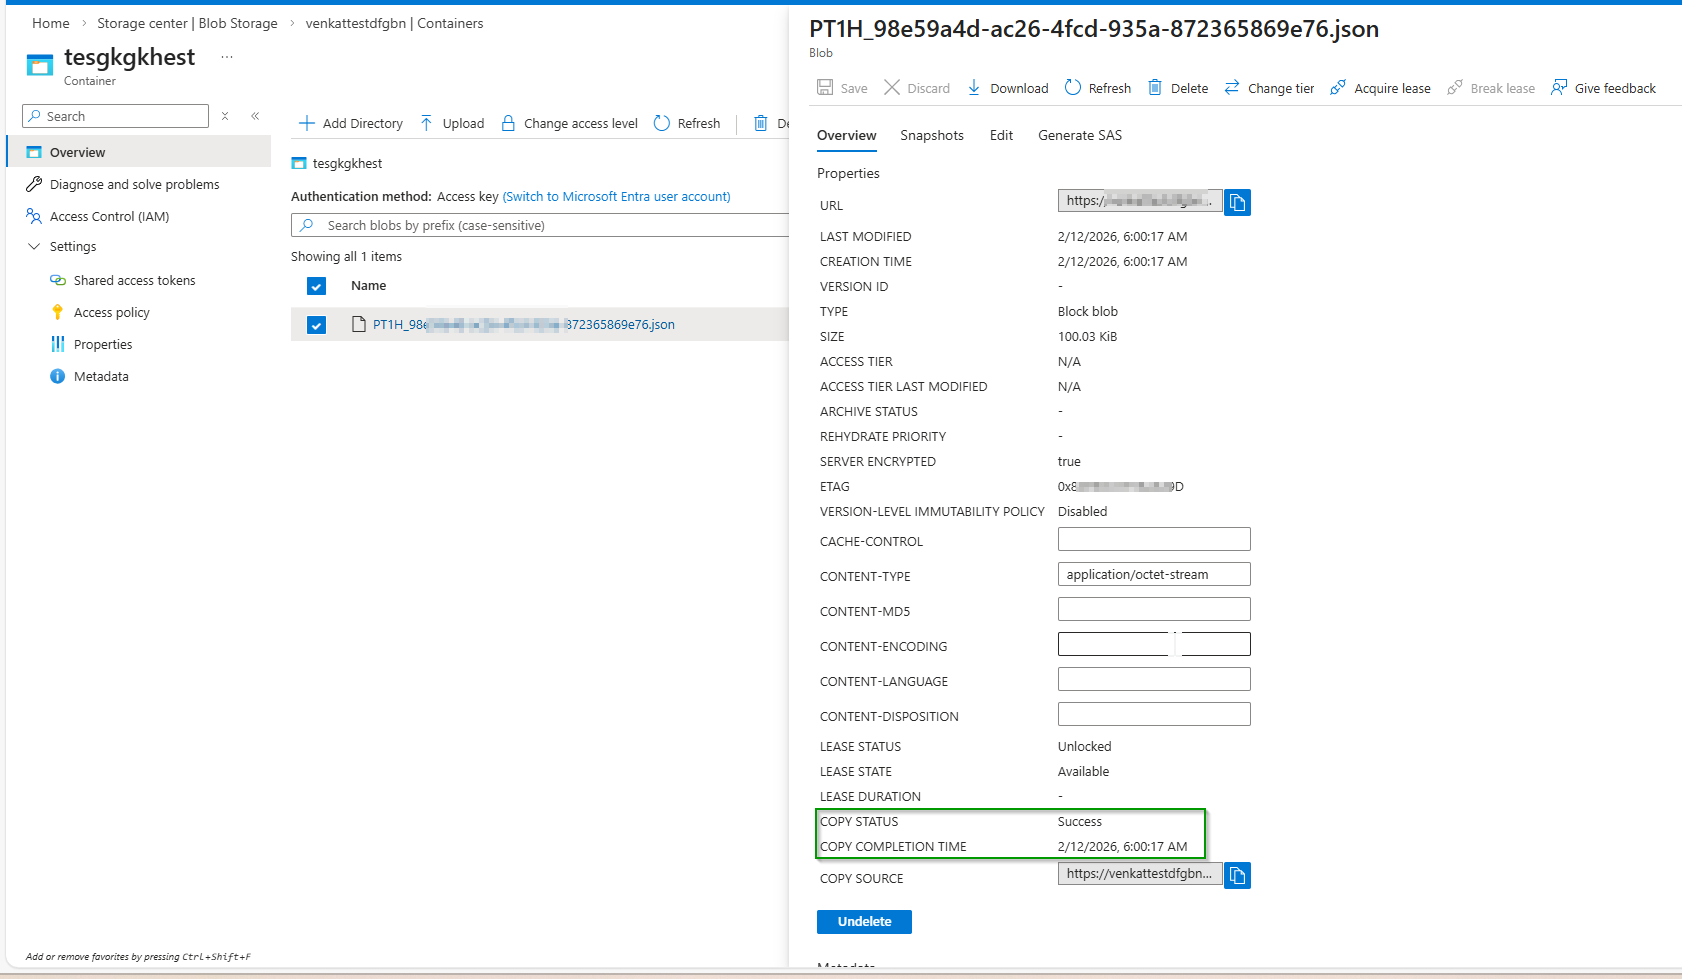This screenshot has height=979, width=1682.
Task: Click the Undelete button
Action: click(864, 922)
